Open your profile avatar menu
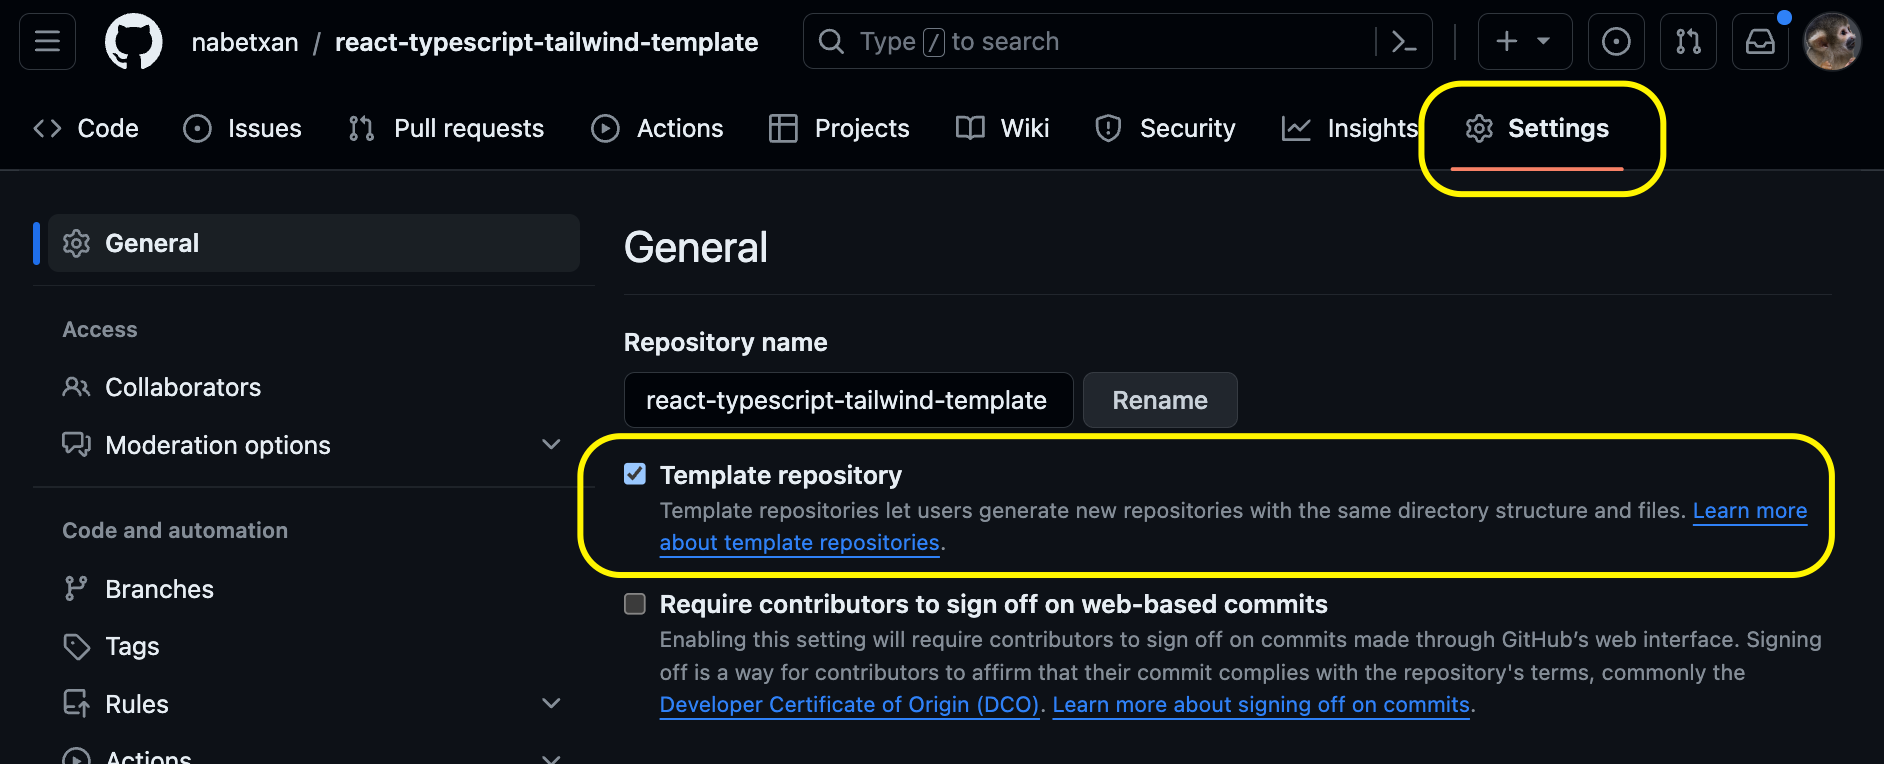Image resolution: width=1884 pixels, height=764 pixels. point(1832,41)
